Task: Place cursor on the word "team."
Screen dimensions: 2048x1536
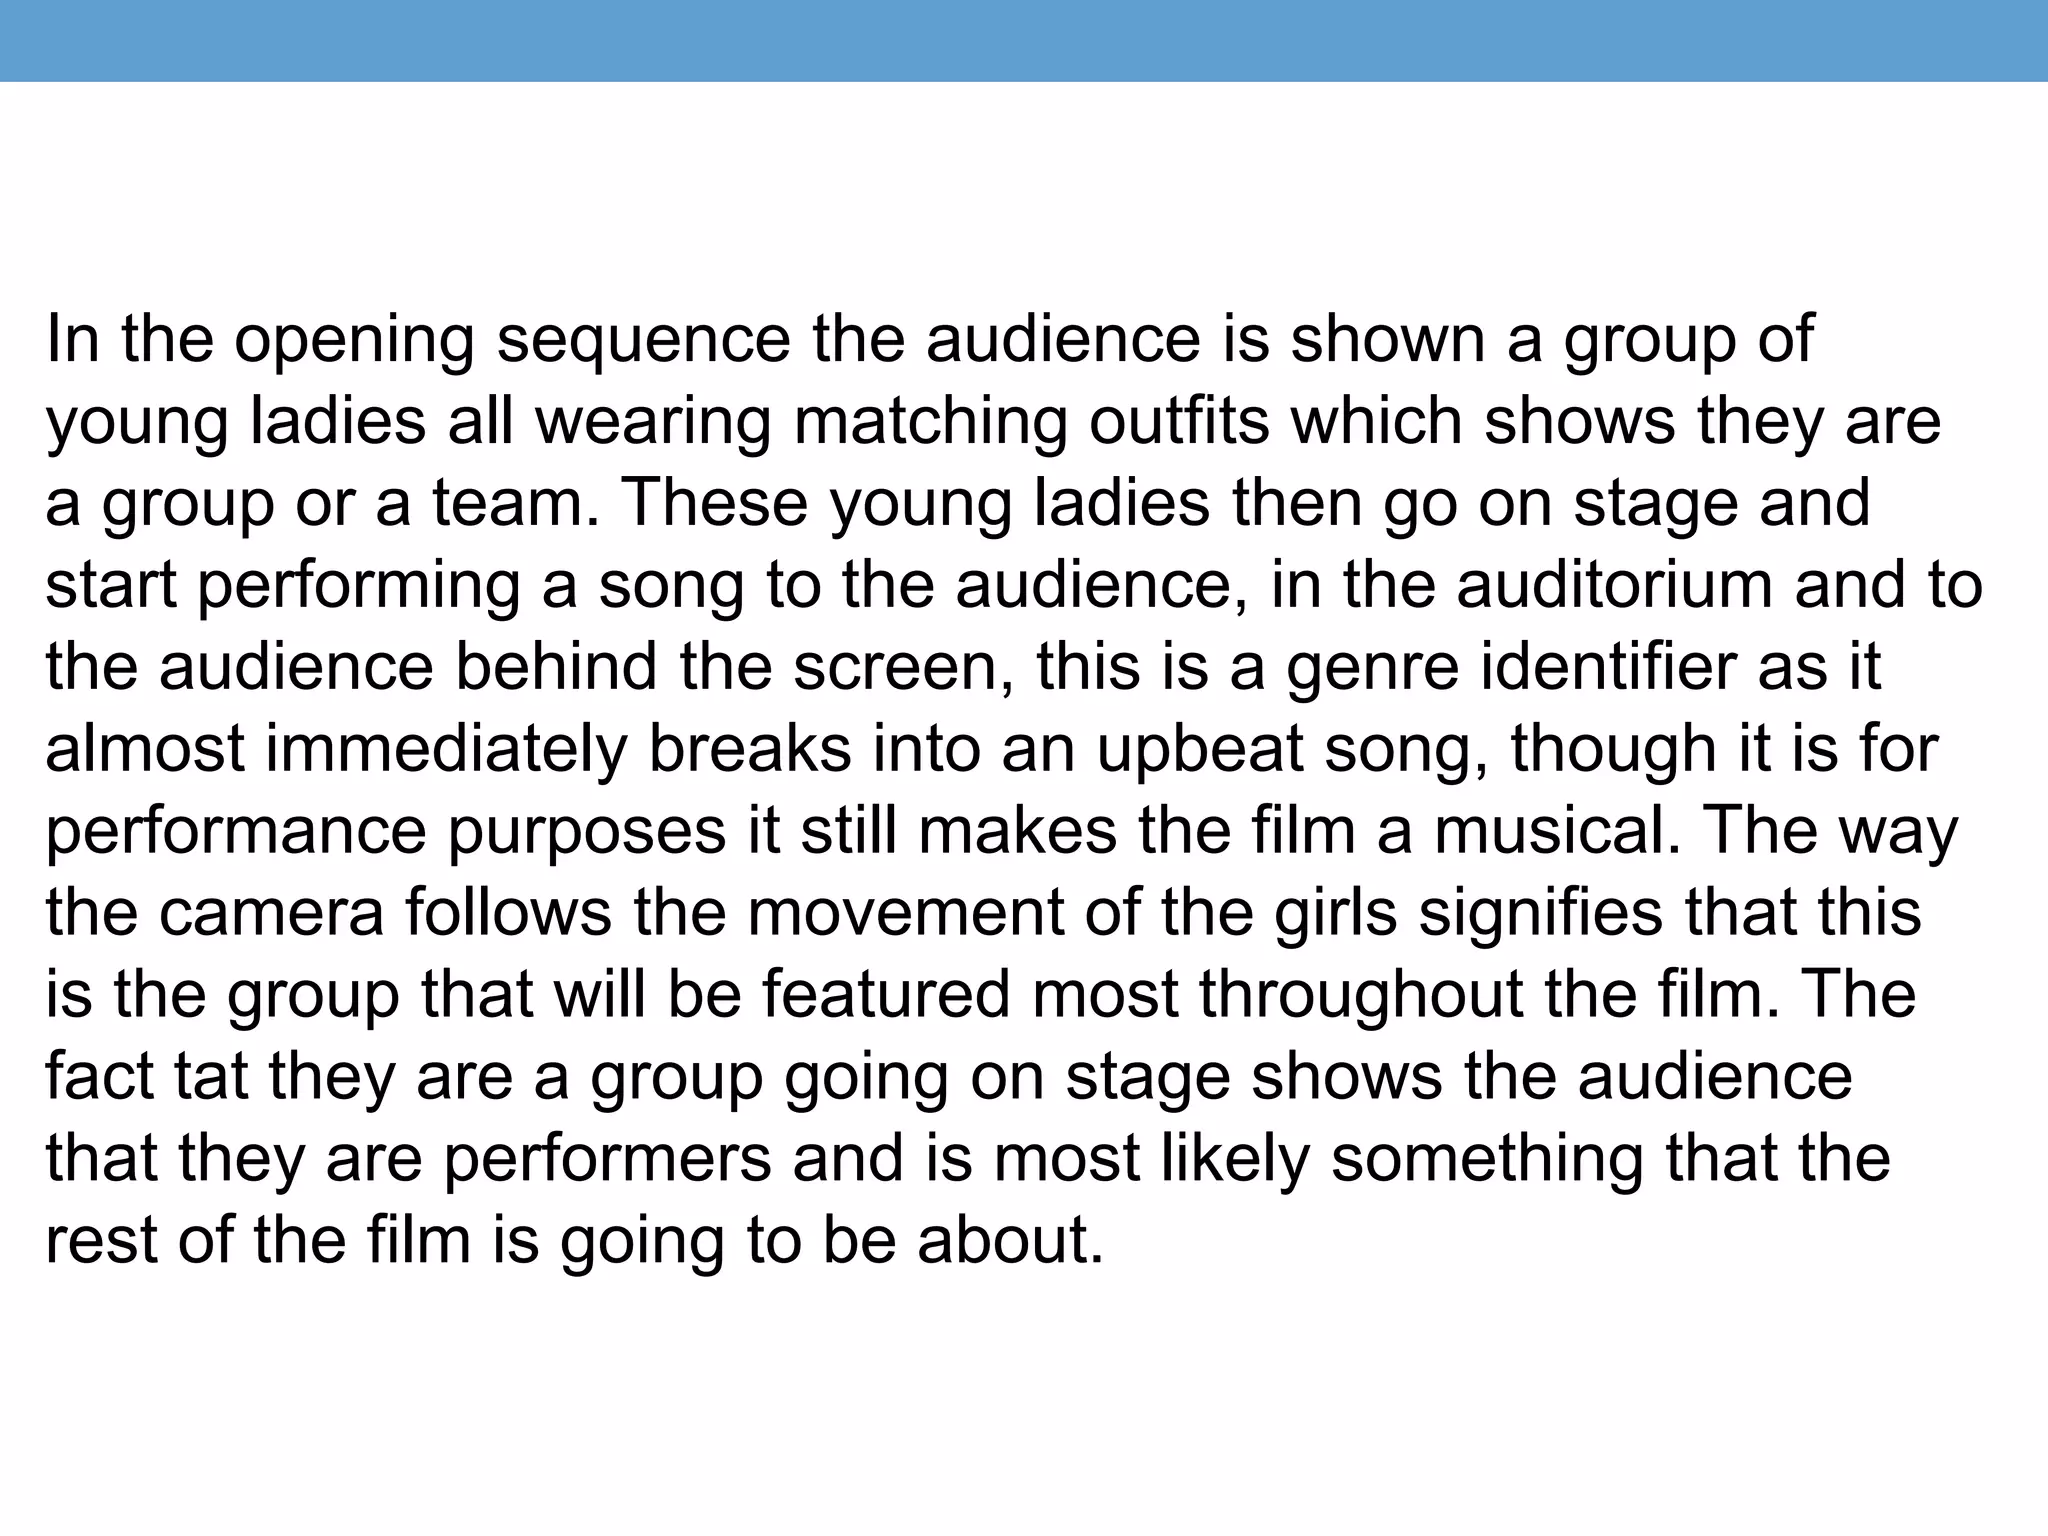Action: [517, 504]
